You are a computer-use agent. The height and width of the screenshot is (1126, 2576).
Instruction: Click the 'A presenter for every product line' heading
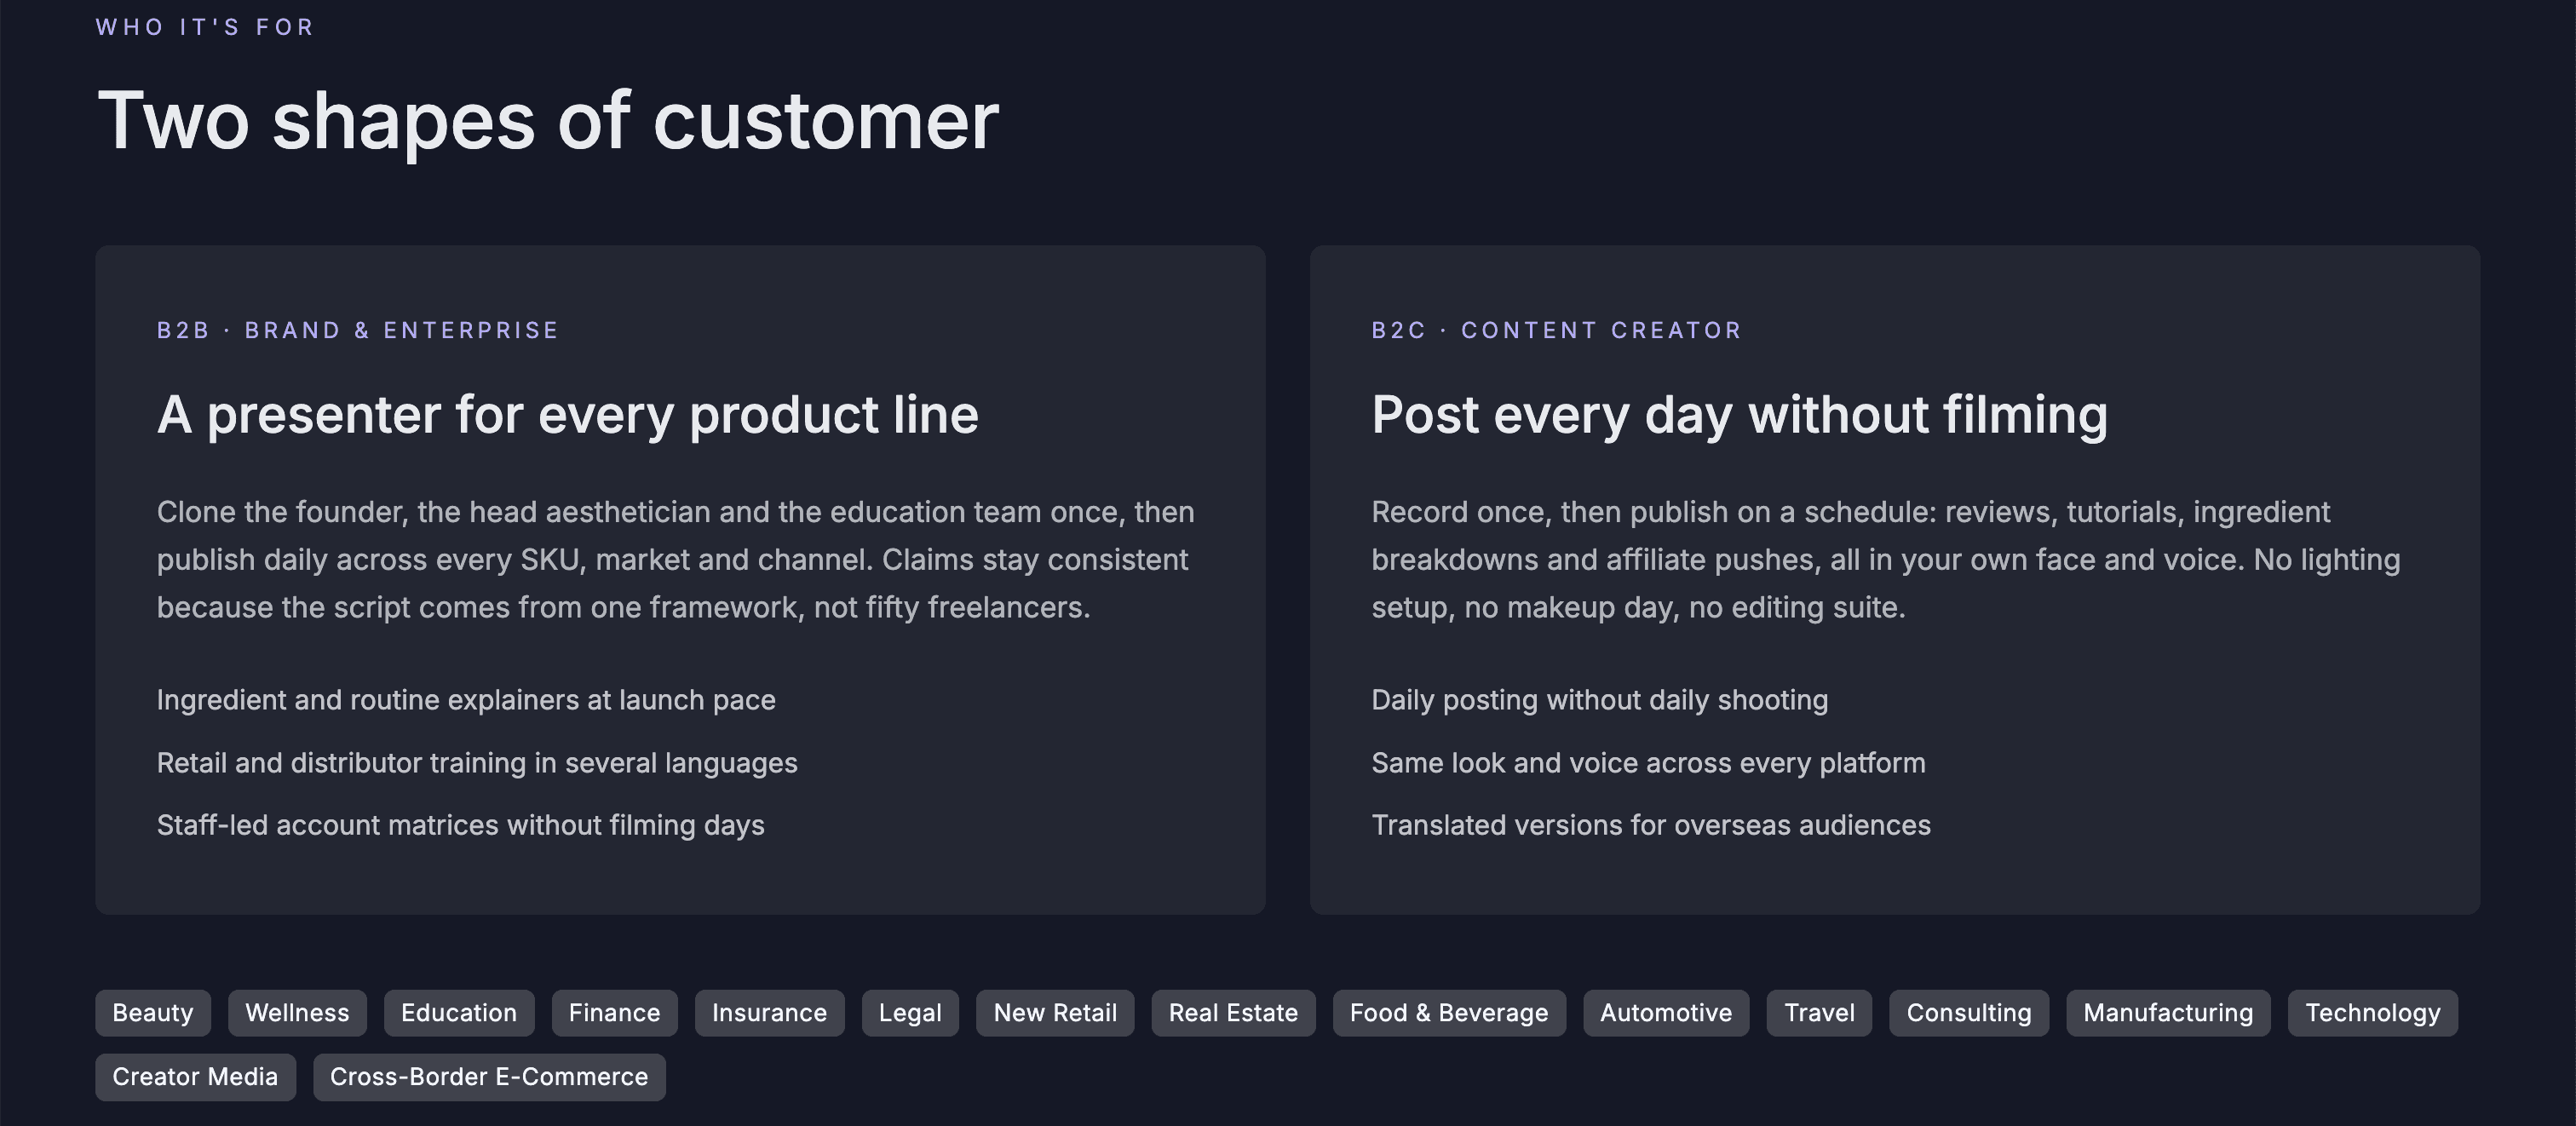[x=568, y=415]
